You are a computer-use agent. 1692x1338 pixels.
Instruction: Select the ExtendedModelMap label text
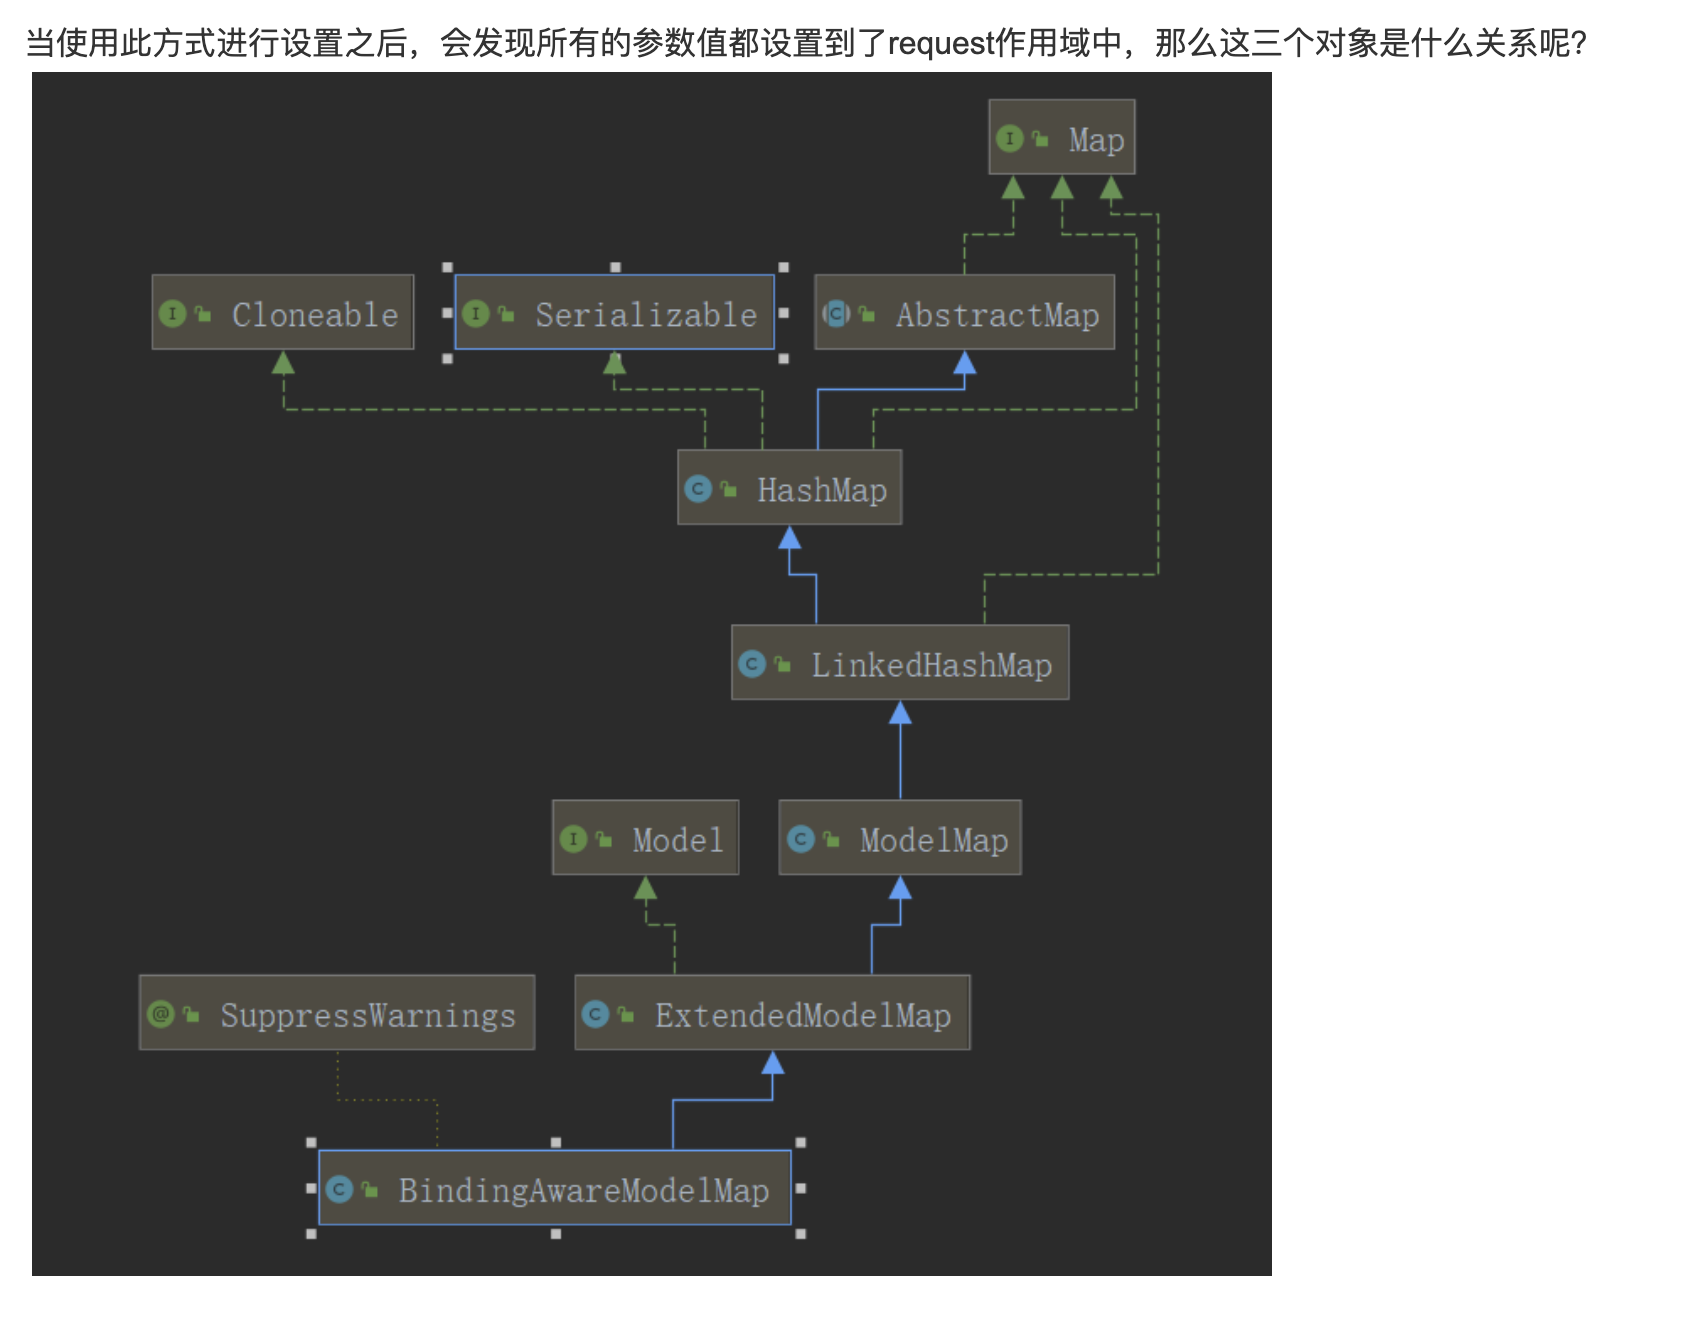(803, 1015)
